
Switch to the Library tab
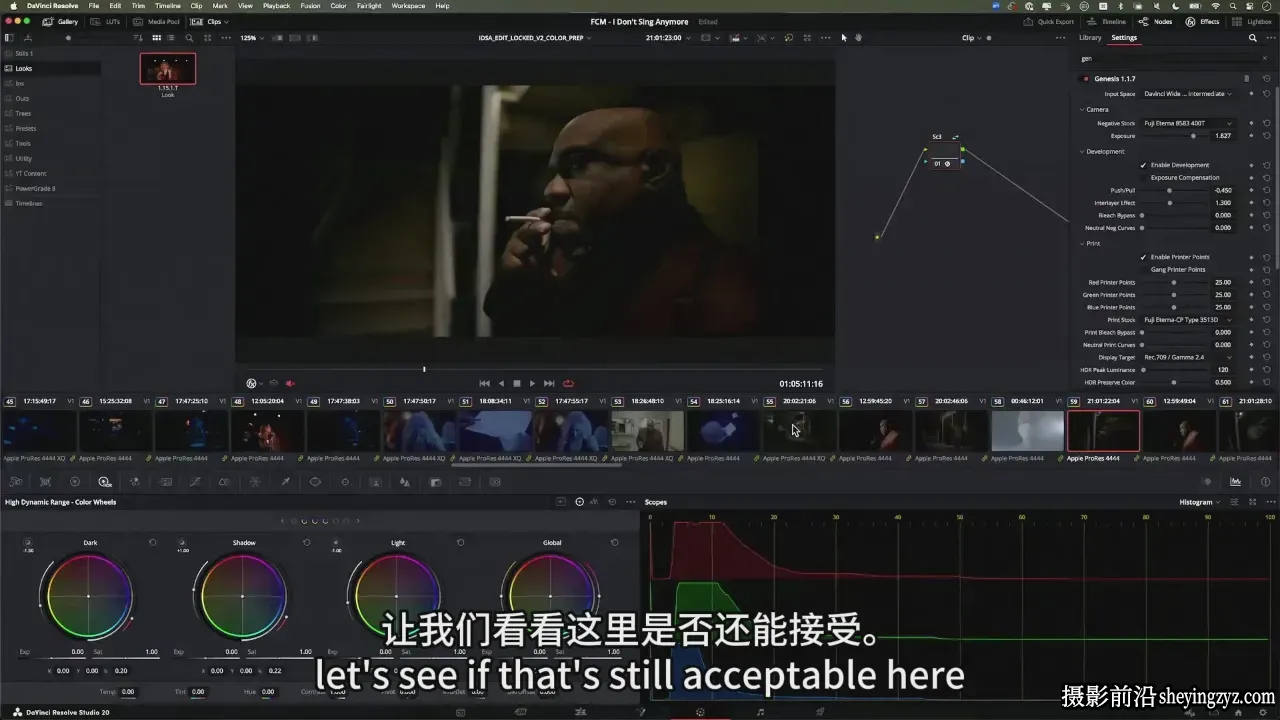(x=1090, y=38)
